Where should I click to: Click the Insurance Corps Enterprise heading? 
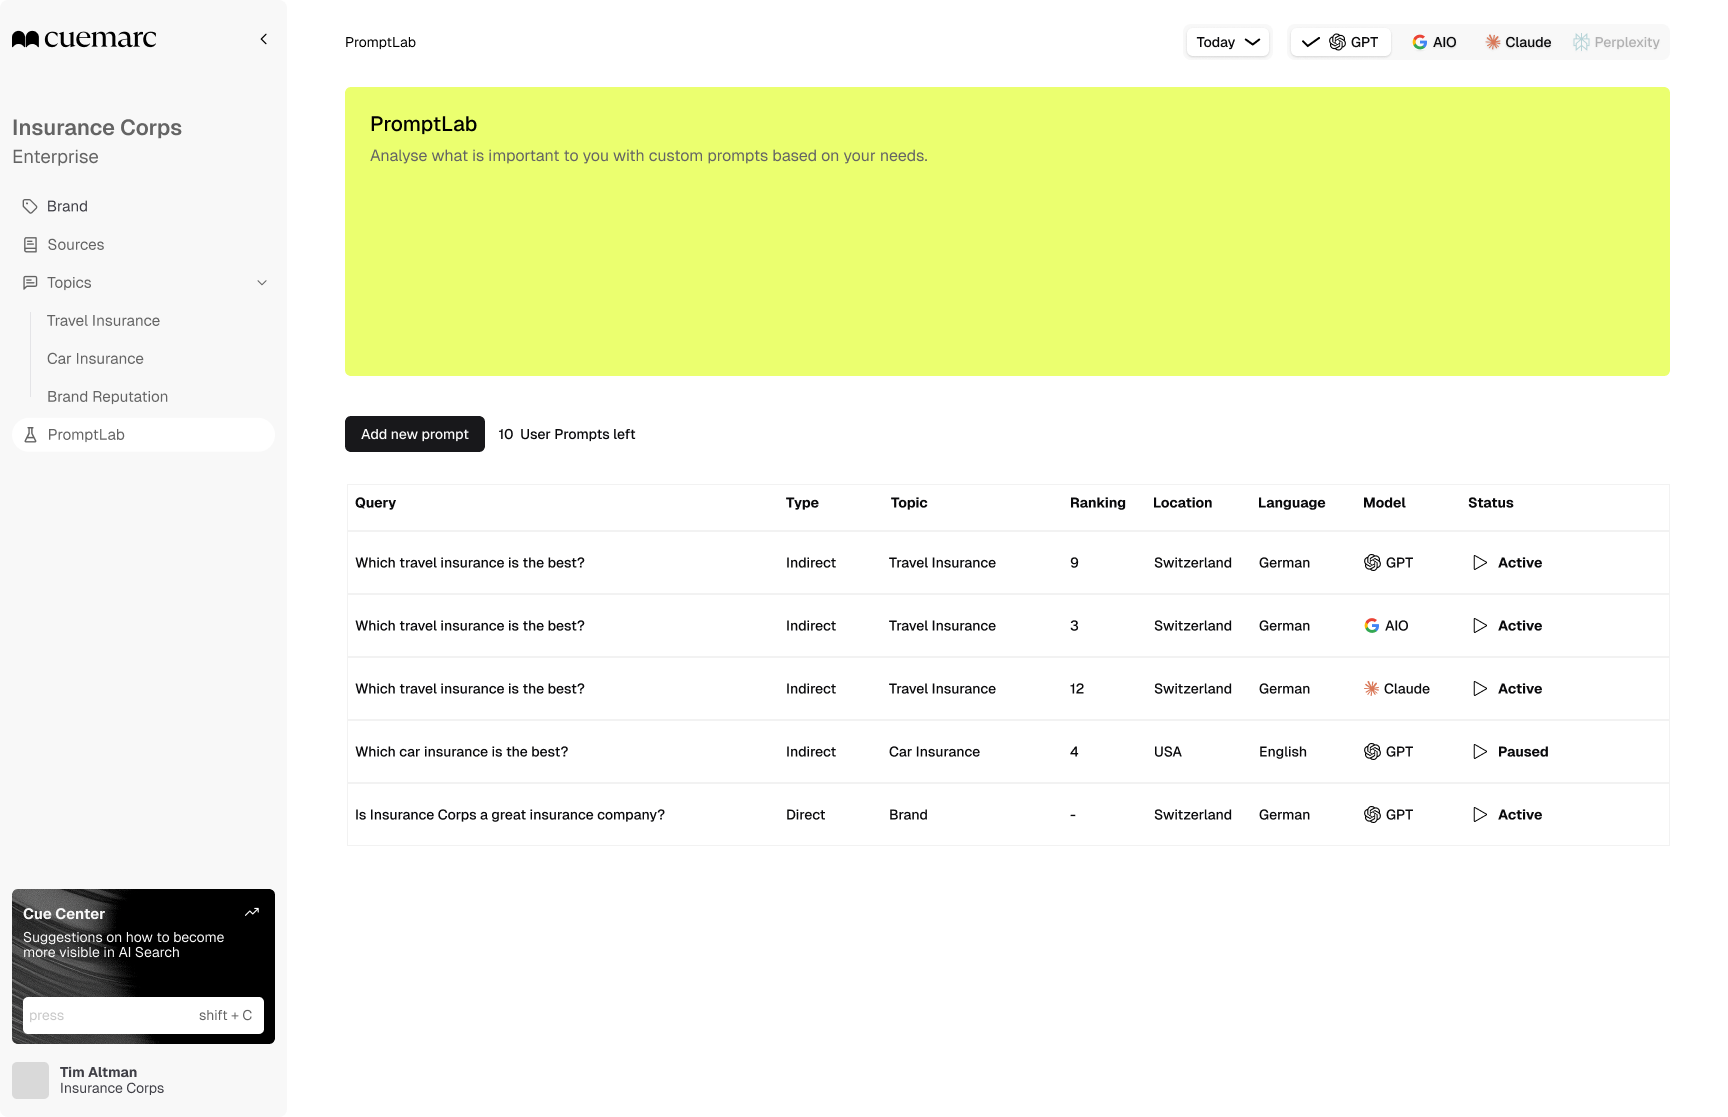(x=97, y=141)
